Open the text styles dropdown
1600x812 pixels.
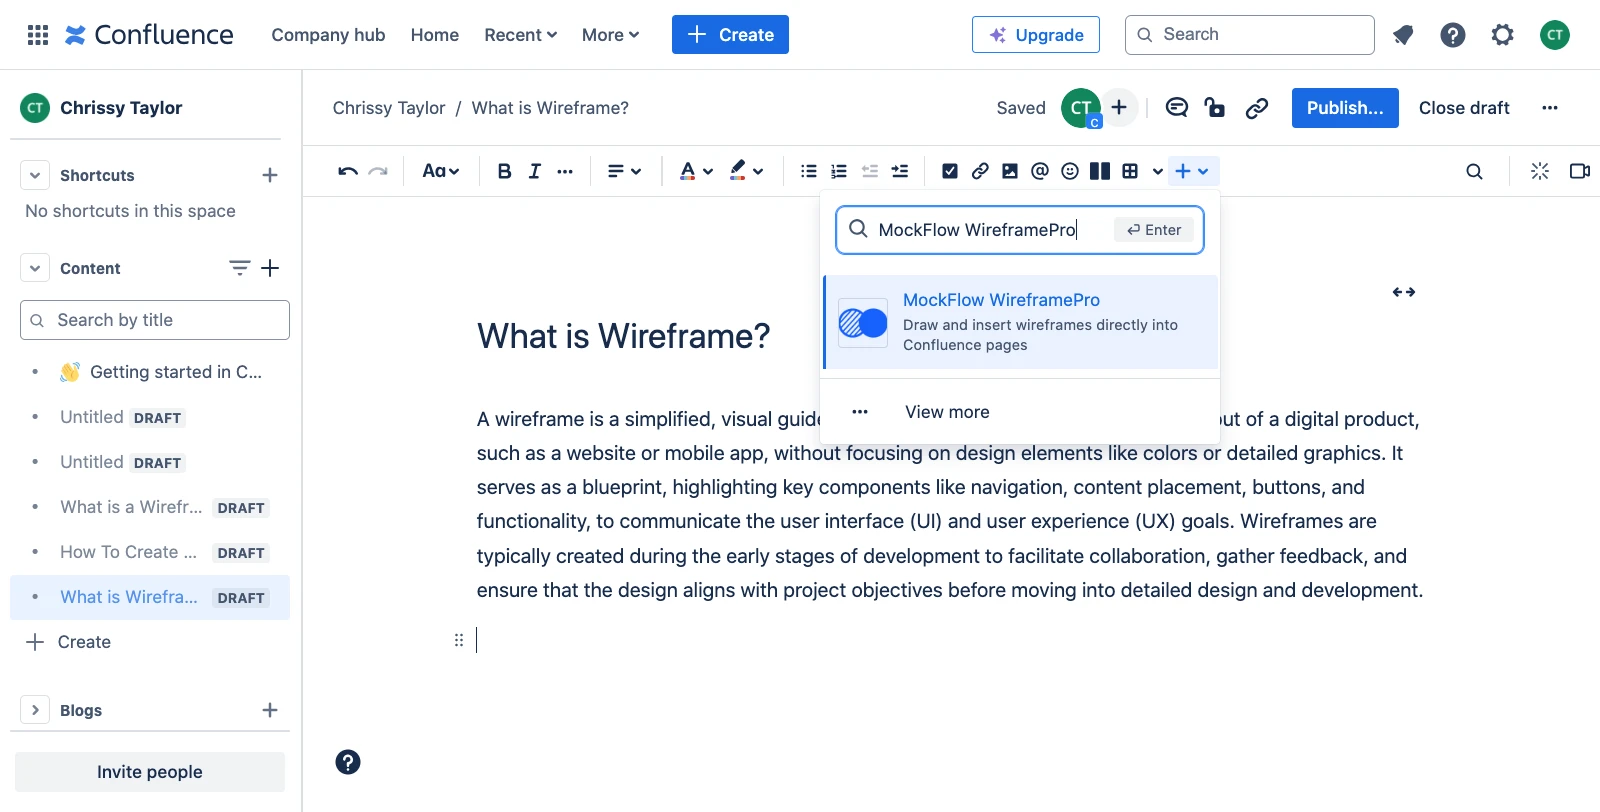click(x=441, y=171)
